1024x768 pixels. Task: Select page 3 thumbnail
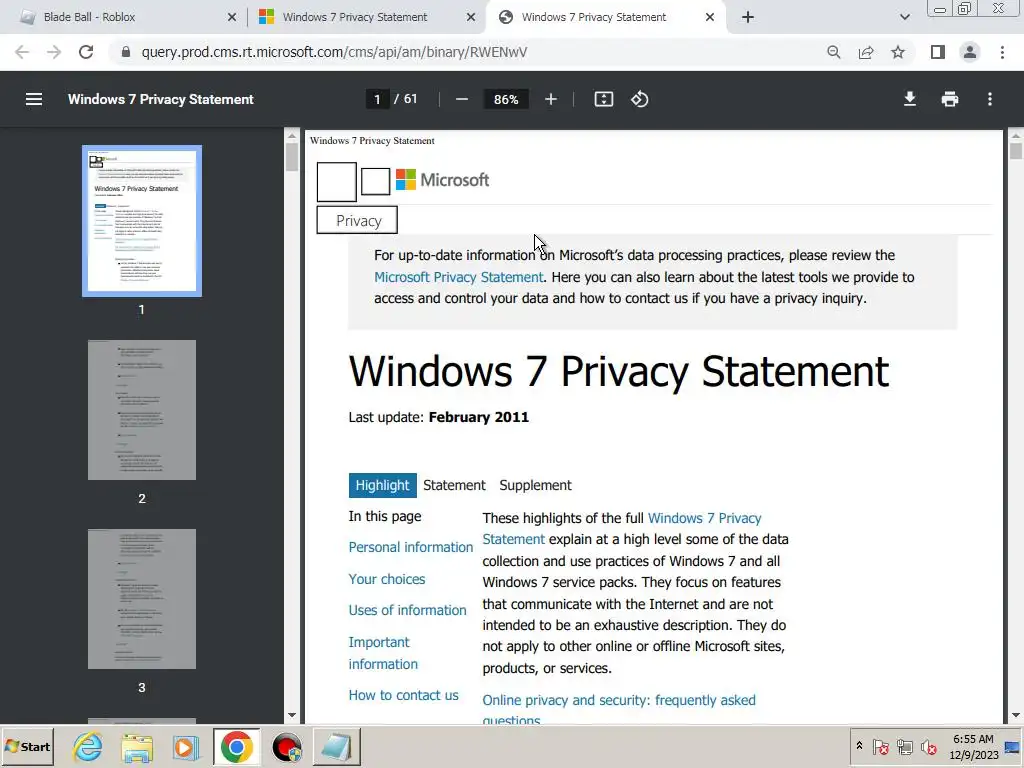(142, 599)
